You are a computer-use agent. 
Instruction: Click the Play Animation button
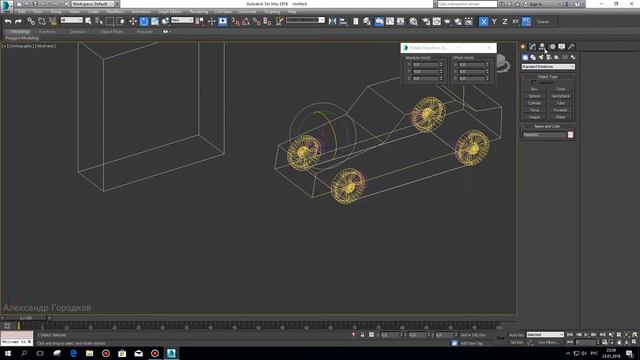click(586, 335)
